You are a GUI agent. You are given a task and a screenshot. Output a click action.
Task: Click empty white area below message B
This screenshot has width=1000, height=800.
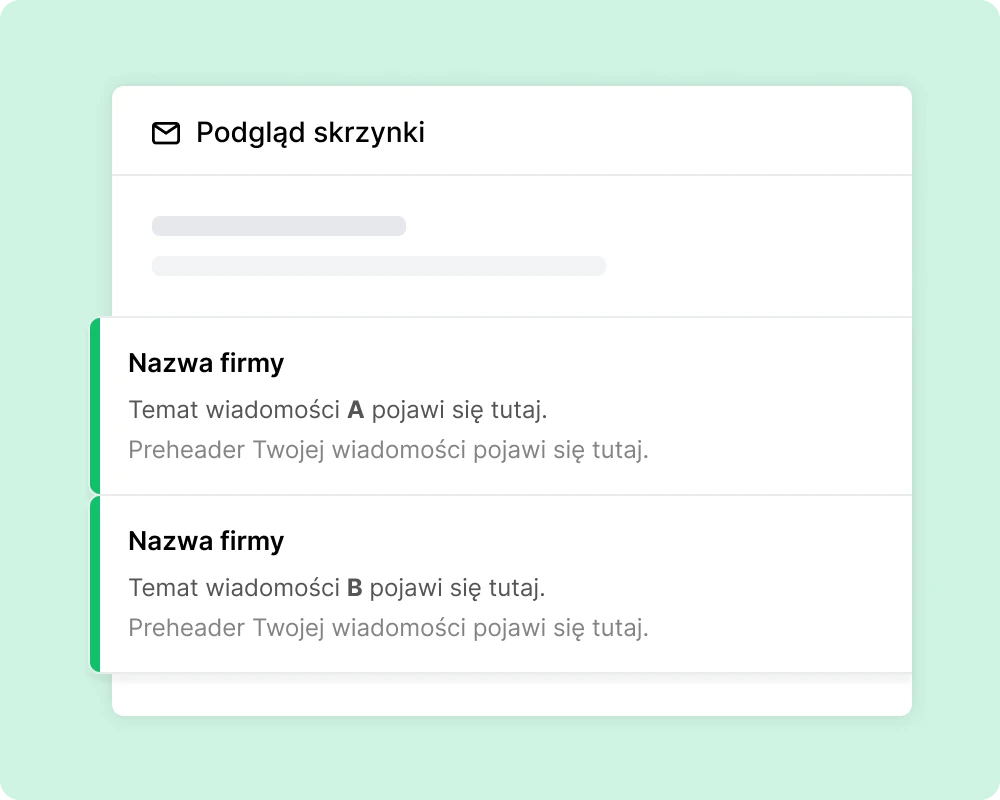click(512, 695)
